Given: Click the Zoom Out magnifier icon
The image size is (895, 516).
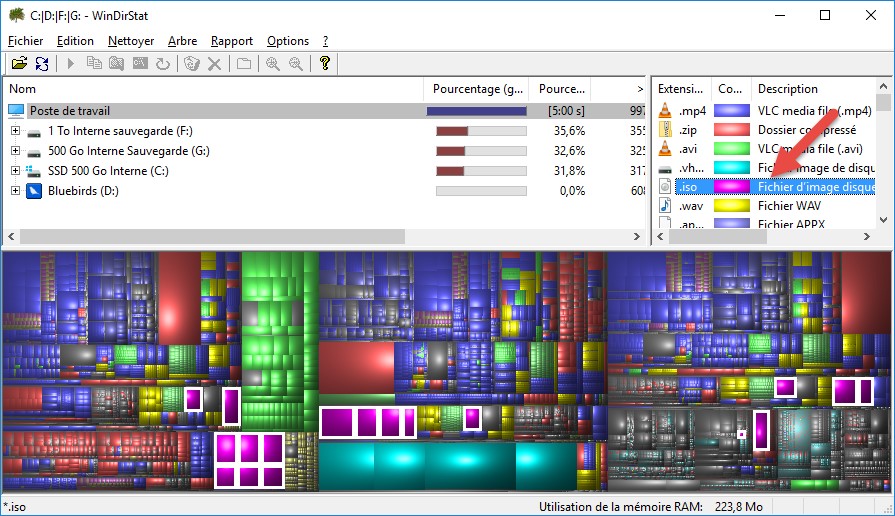Looking at the screenshot, I should point(295,64).
